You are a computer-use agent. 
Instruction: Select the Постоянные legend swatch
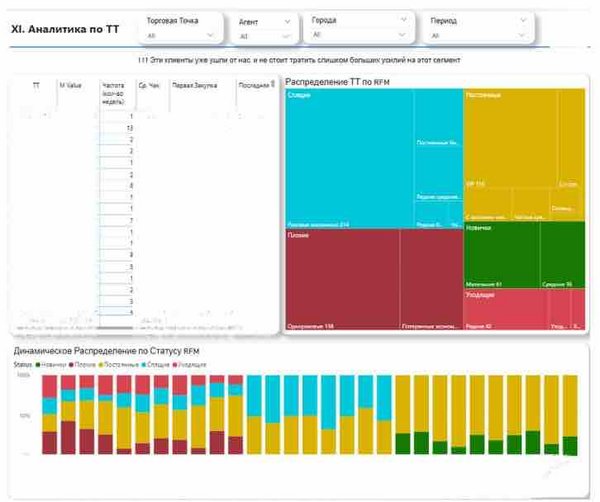point(101,365)
